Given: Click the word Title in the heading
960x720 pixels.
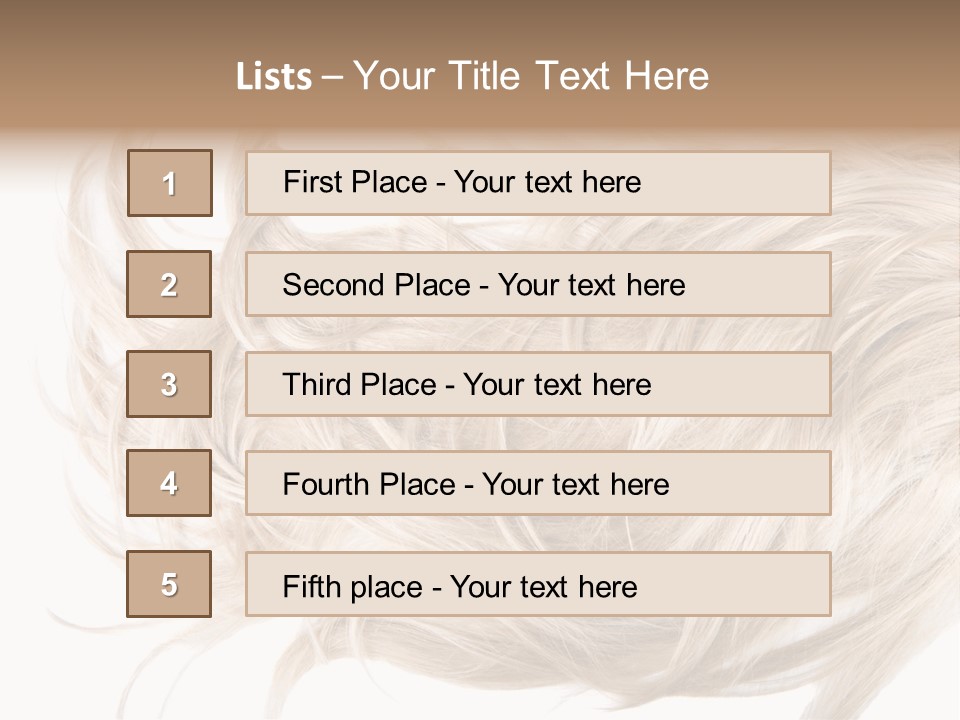Looking at the screenshot, I should point(484,76).
